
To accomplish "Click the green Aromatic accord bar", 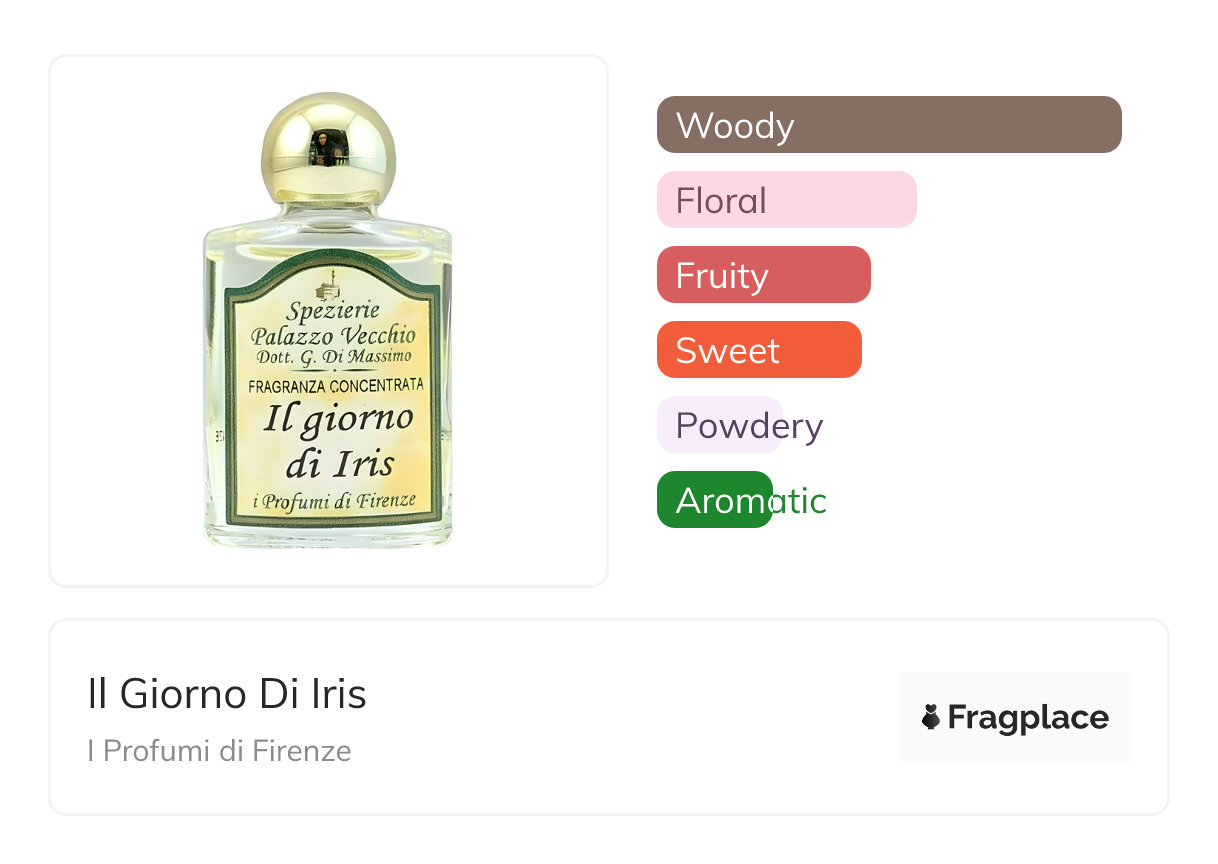I will pyautogui.click(x=714, y=500).
